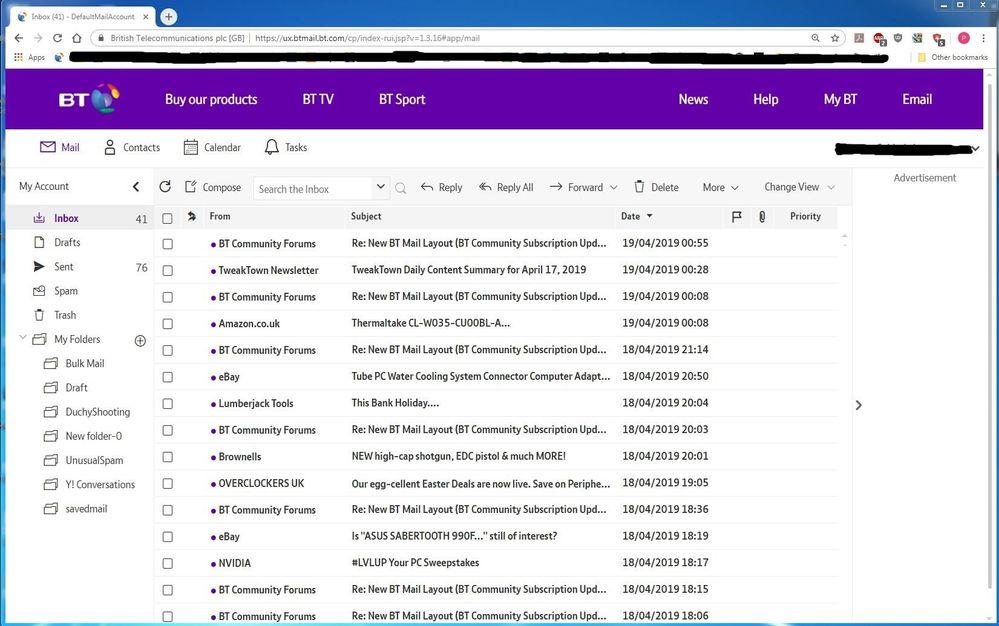Open the Help menu item
999x626 pixels.
[765, 99]
